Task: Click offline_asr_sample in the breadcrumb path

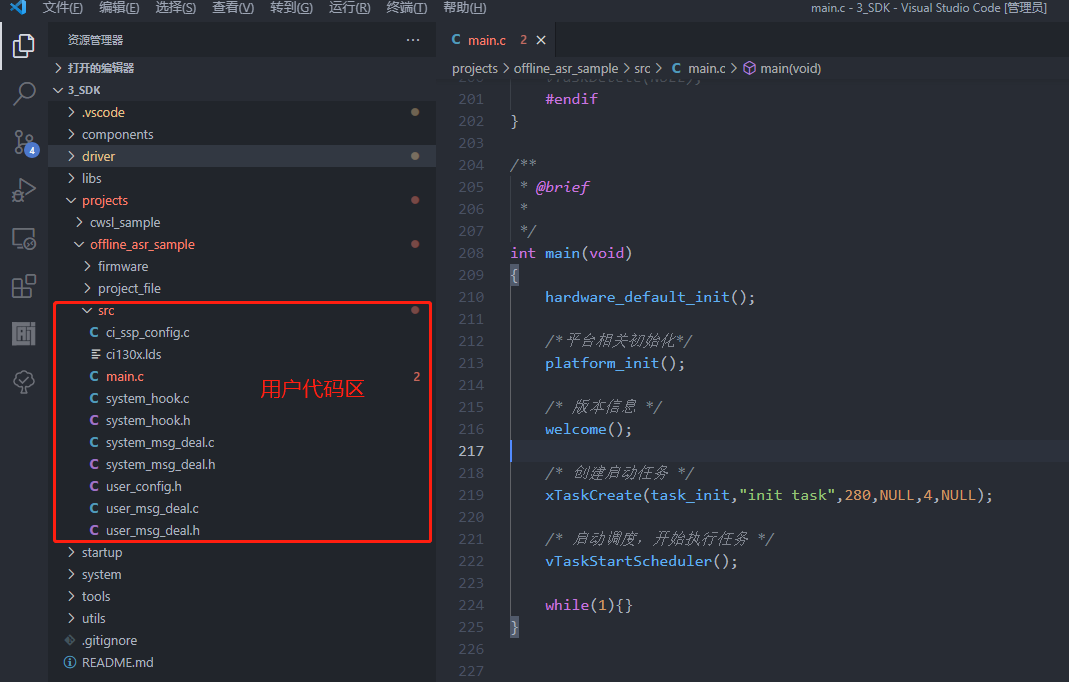Action: [x=565, y=68]
